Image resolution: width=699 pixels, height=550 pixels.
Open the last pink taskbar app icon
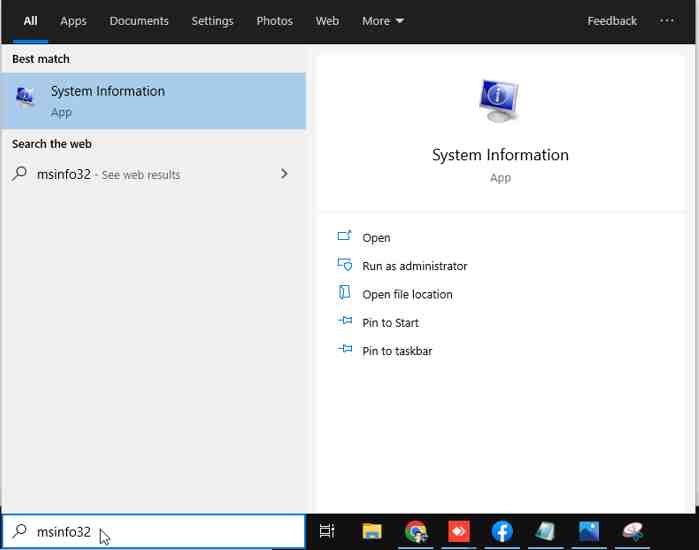point(632,531)
